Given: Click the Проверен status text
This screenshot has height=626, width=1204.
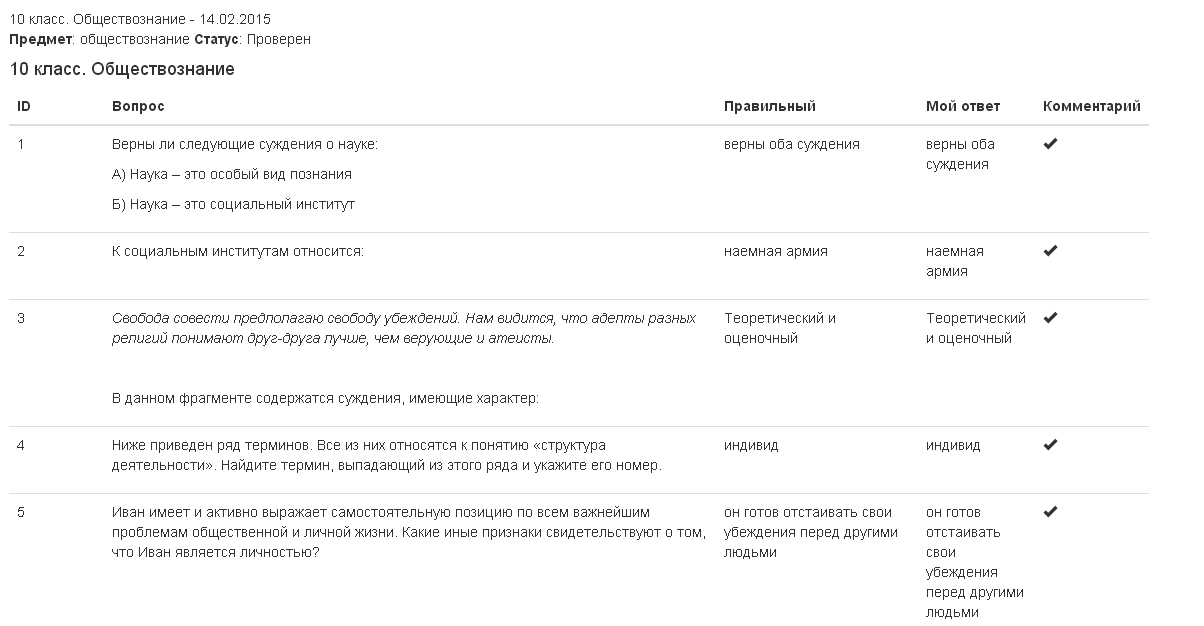Looking at the screenshot, I should click(x=279, y=39).
